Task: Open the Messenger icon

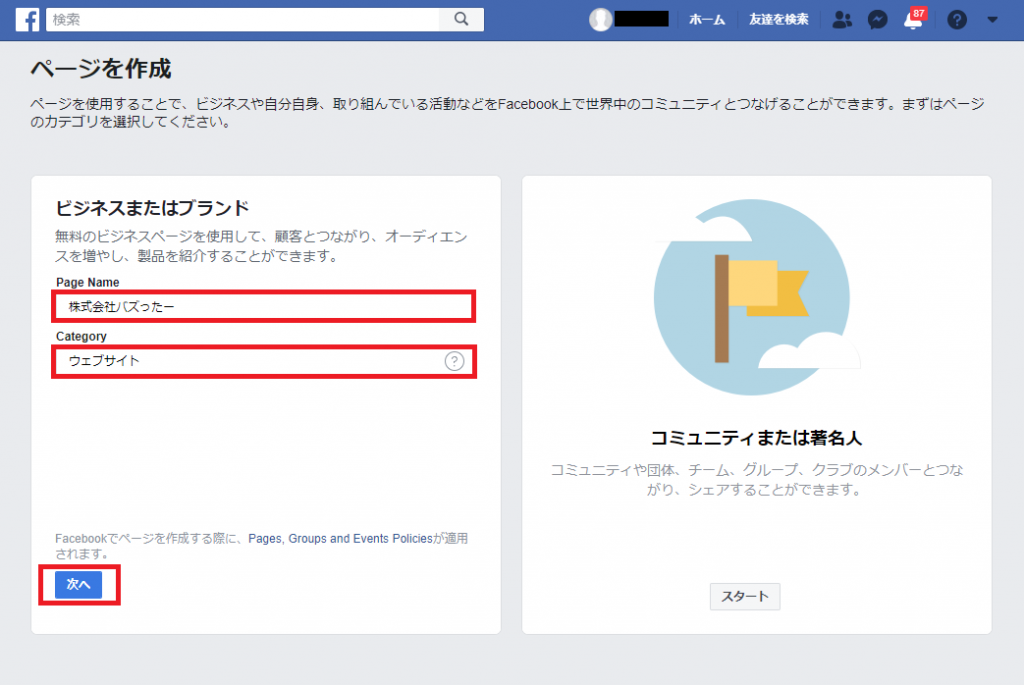Action: click(877, 19)
